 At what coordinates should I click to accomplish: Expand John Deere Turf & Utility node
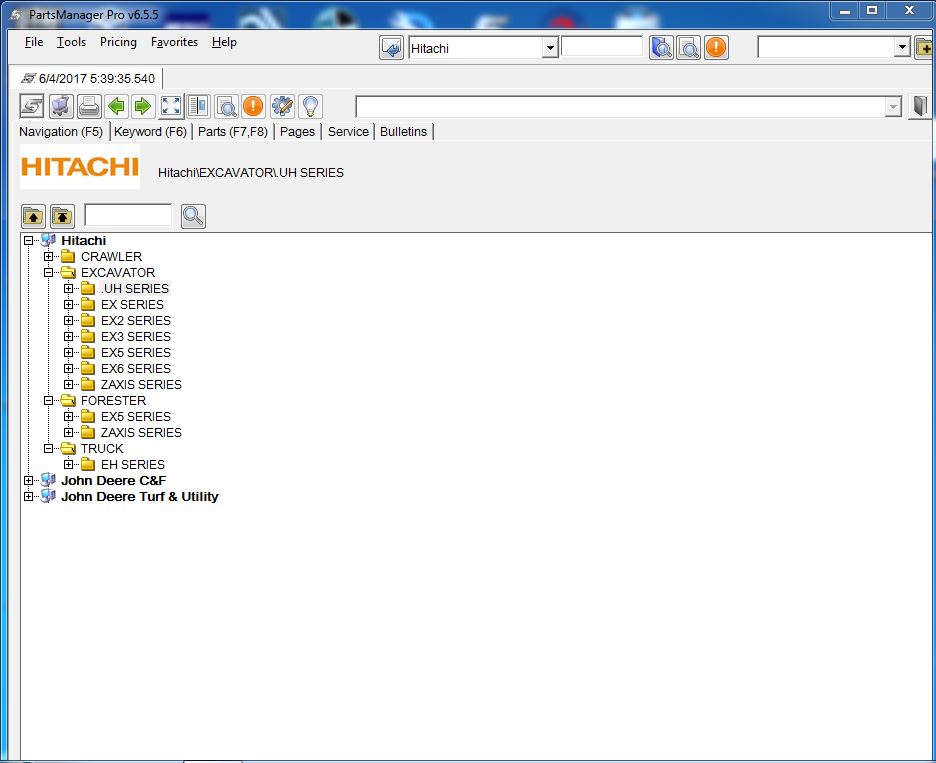pos(29,497)
